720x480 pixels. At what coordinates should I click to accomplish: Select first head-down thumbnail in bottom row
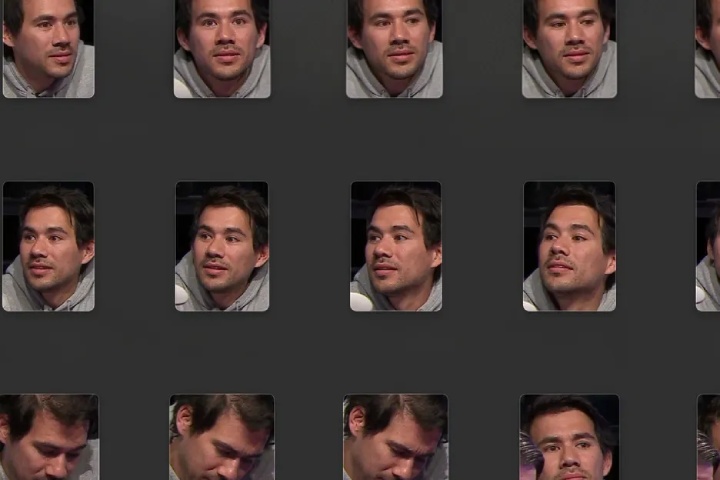(x=49, y=437)
